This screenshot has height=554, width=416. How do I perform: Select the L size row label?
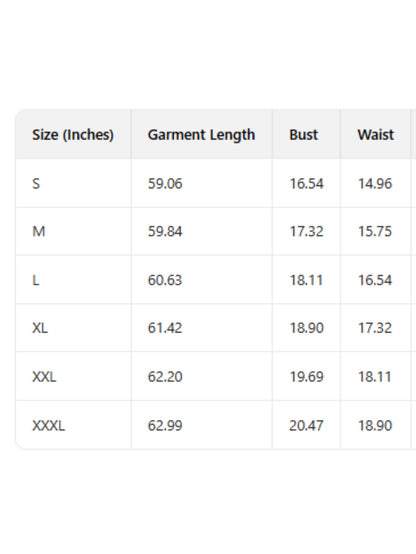[36, 280]
